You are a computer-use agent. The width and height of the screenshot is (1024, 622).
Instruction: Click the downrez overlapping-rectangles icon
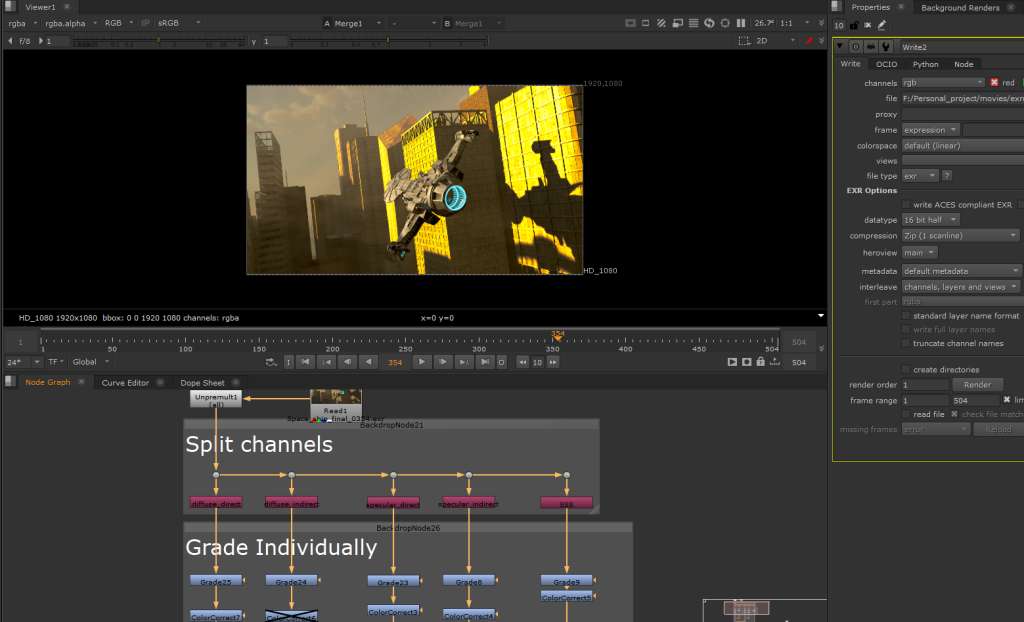click(677, 23)
